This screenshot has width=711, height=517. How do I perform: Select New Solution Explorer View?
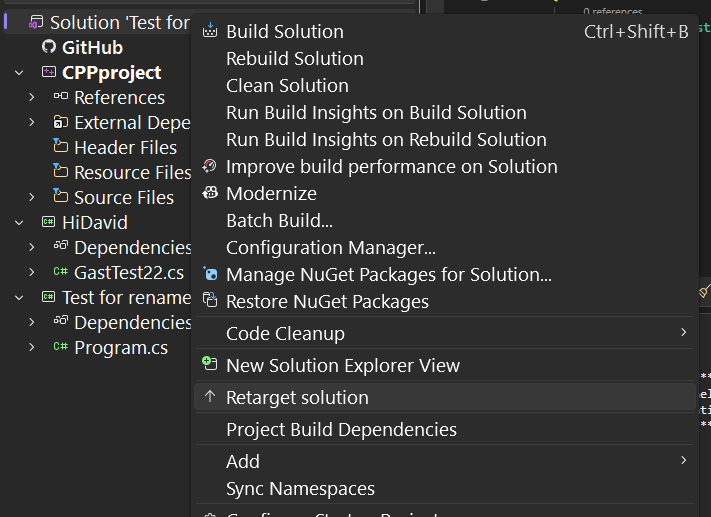point(444,365)
